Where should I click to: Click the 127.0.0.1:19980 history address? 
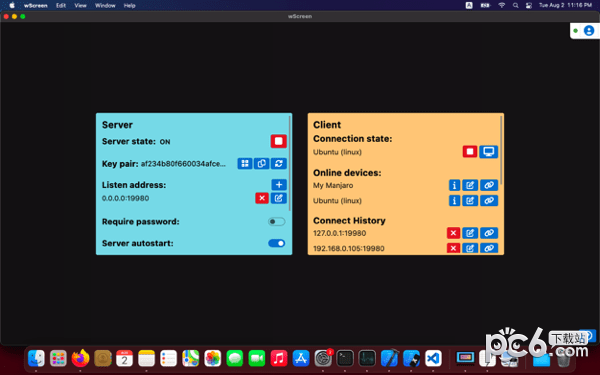[339, 233]
